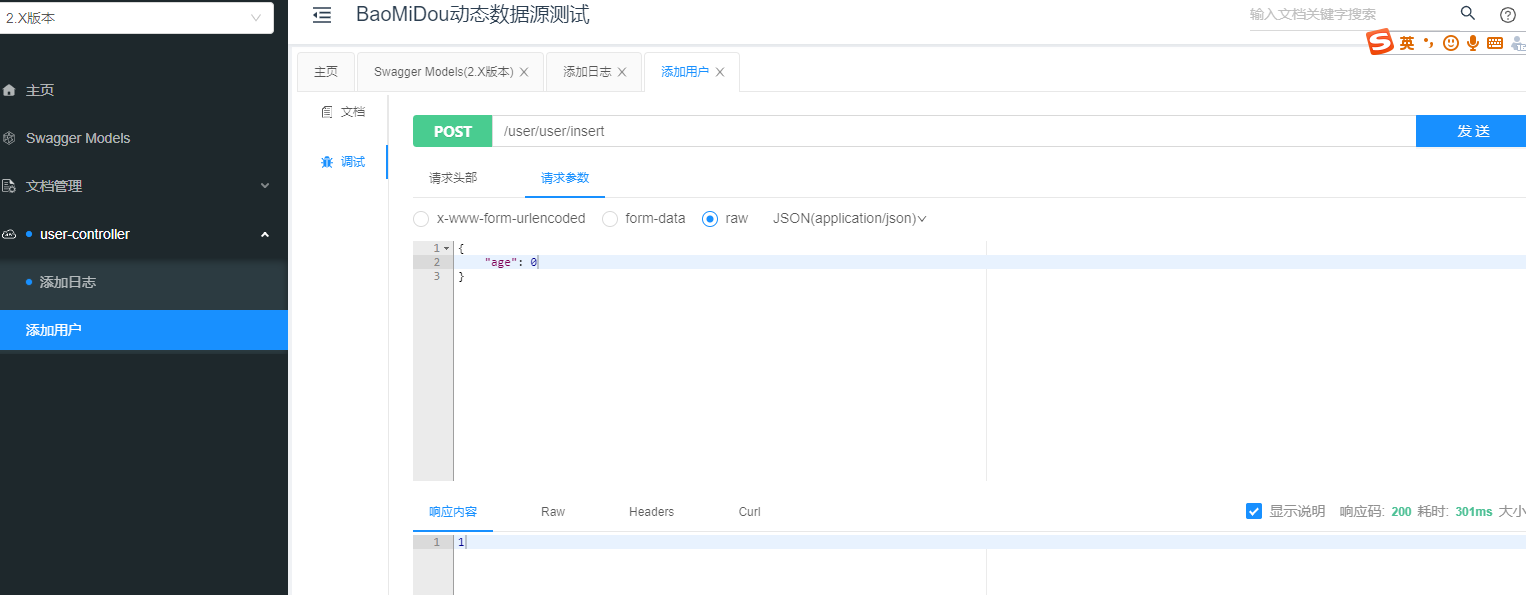
Task: Select x-www-form-urlencoded radio option
Action: click(x=421, y=218)
